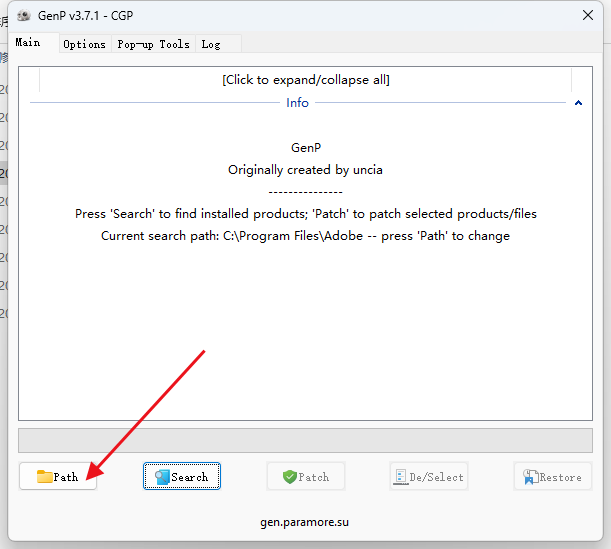Click the Restore button
This screenshot has width=611, height=549.
[553, 476]
